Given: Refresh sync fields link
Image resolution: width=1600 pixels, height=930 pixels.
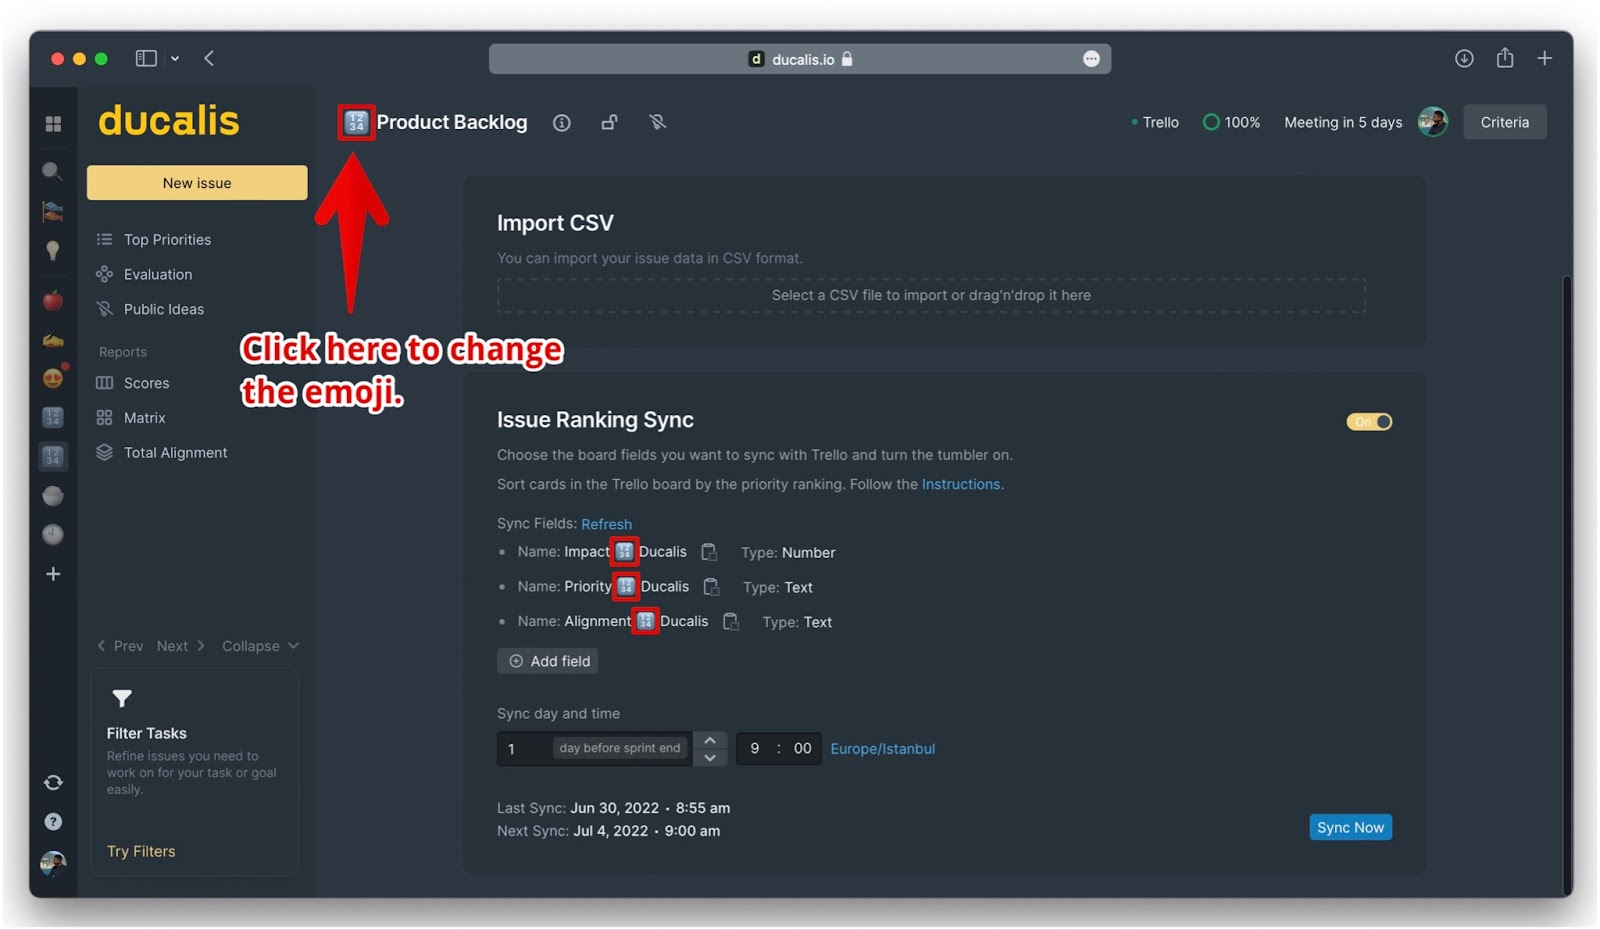Looking at the screenshot, I should click(x=606, y=524).
